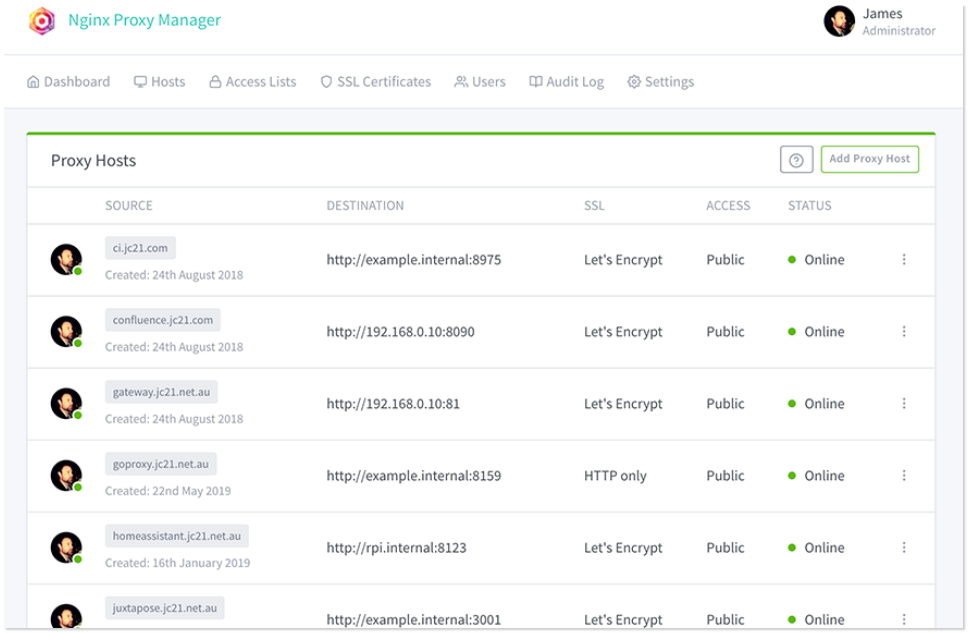Viewport: 968px width, 633px height.
Task: Expand options menu for gateway.jc21.net.au row
Action: [x=904, y=404]
